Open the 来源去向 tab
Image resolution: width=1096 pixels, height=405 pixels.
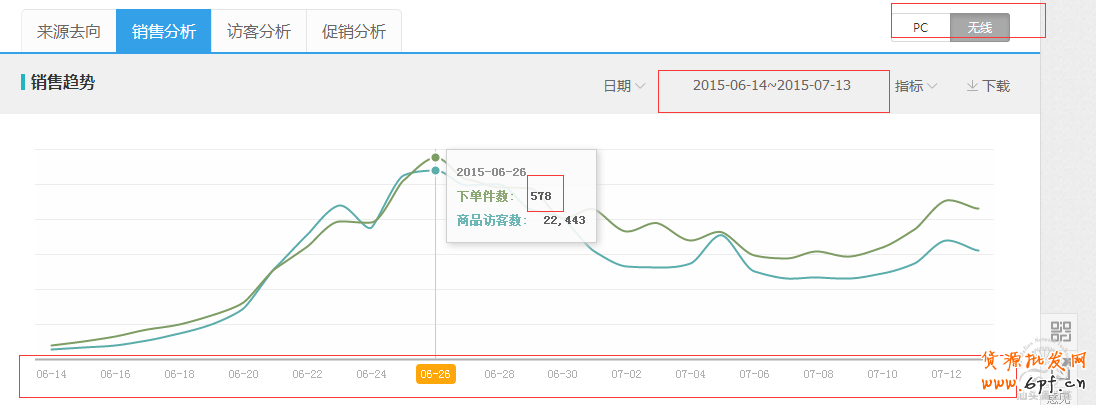(x=69, y=31)
